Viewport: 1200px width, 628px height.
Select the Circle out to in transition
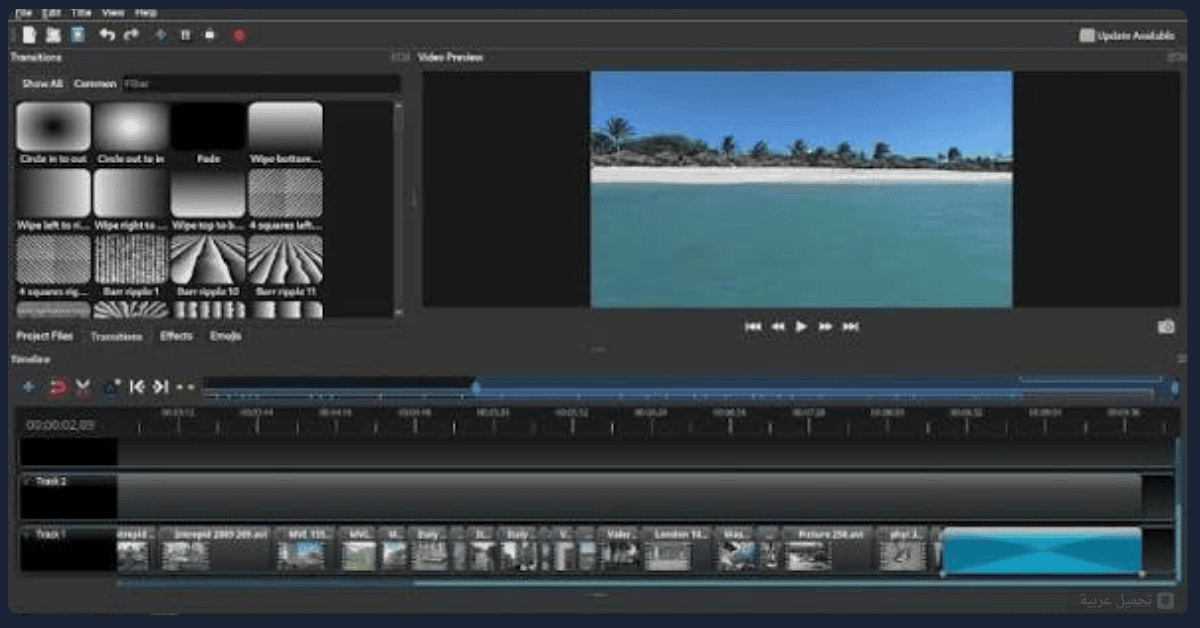pyautogui.click(x=131, y=133)
